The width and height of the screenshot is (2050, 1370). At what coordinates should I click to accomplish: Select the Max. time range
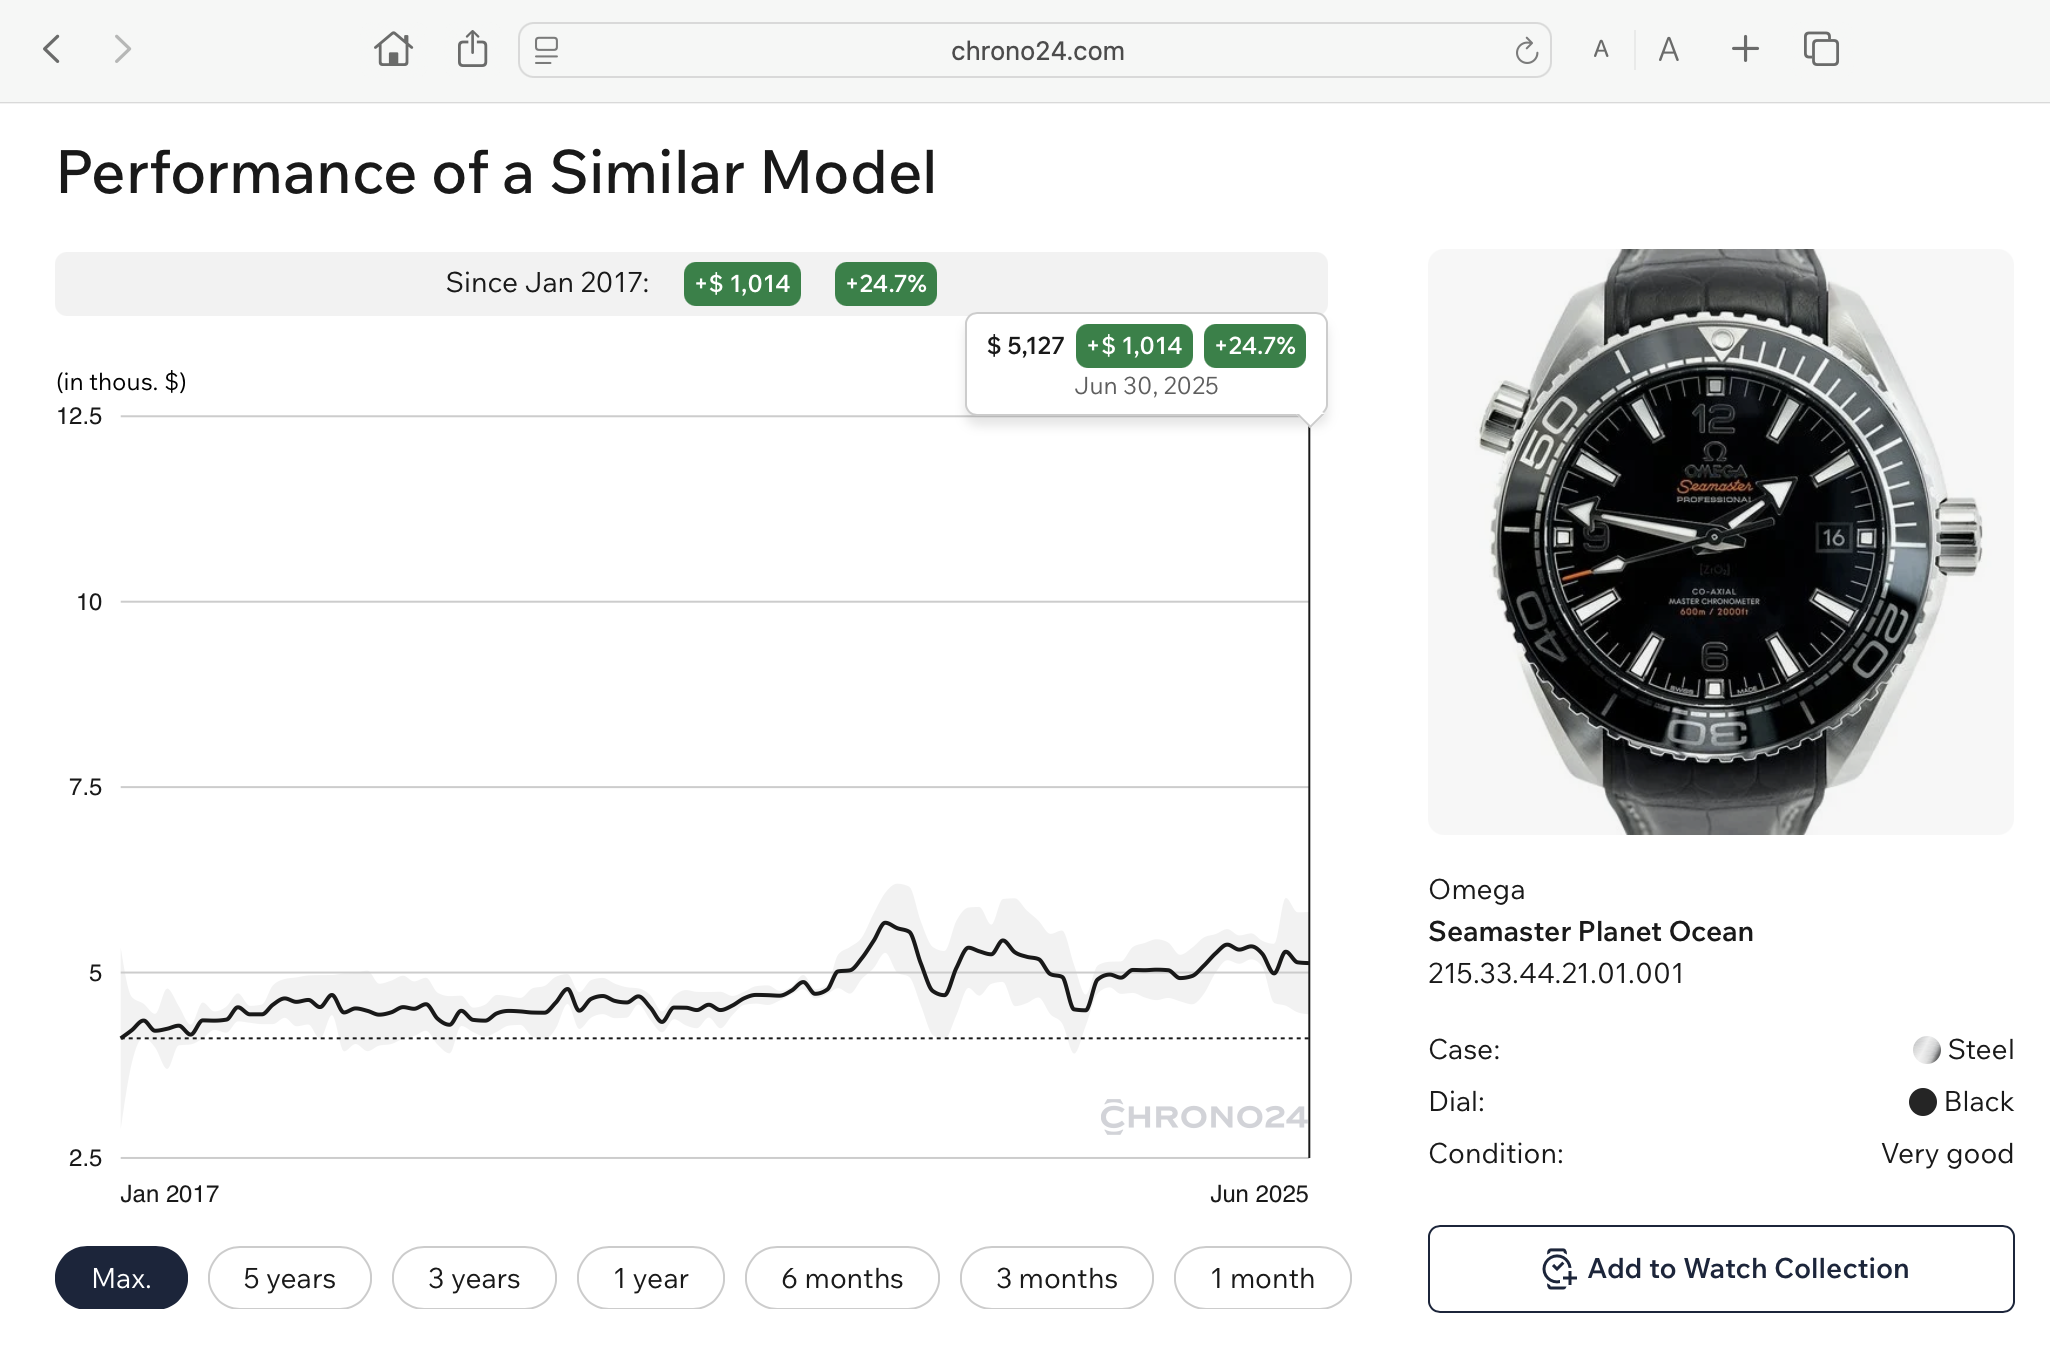click(x=121, y=1277)
